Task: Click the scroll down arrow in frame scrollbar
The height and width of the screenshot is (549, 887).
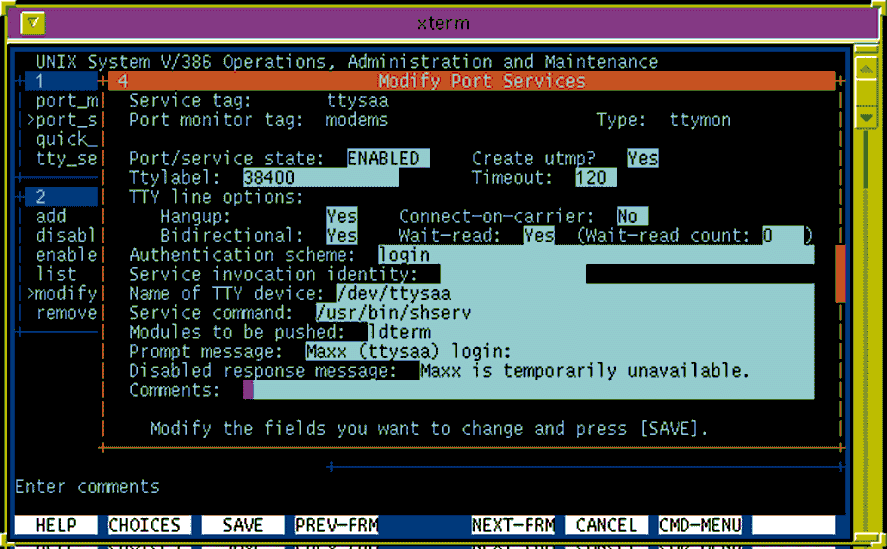Action: point(866,118)
